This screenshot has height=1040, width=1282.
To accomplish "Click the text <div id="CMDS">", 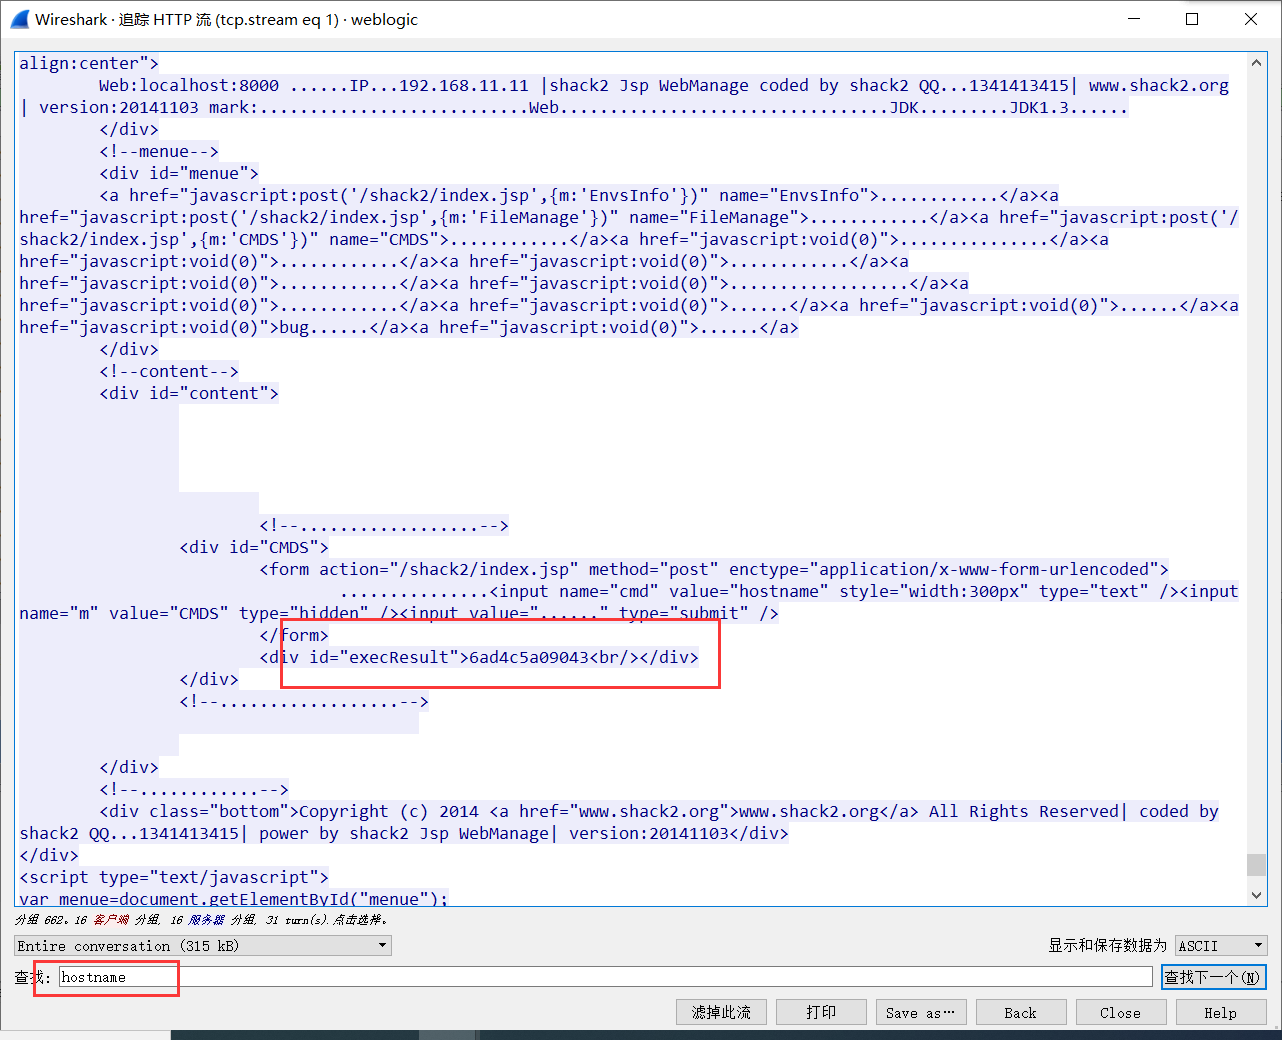I will 254,547.
